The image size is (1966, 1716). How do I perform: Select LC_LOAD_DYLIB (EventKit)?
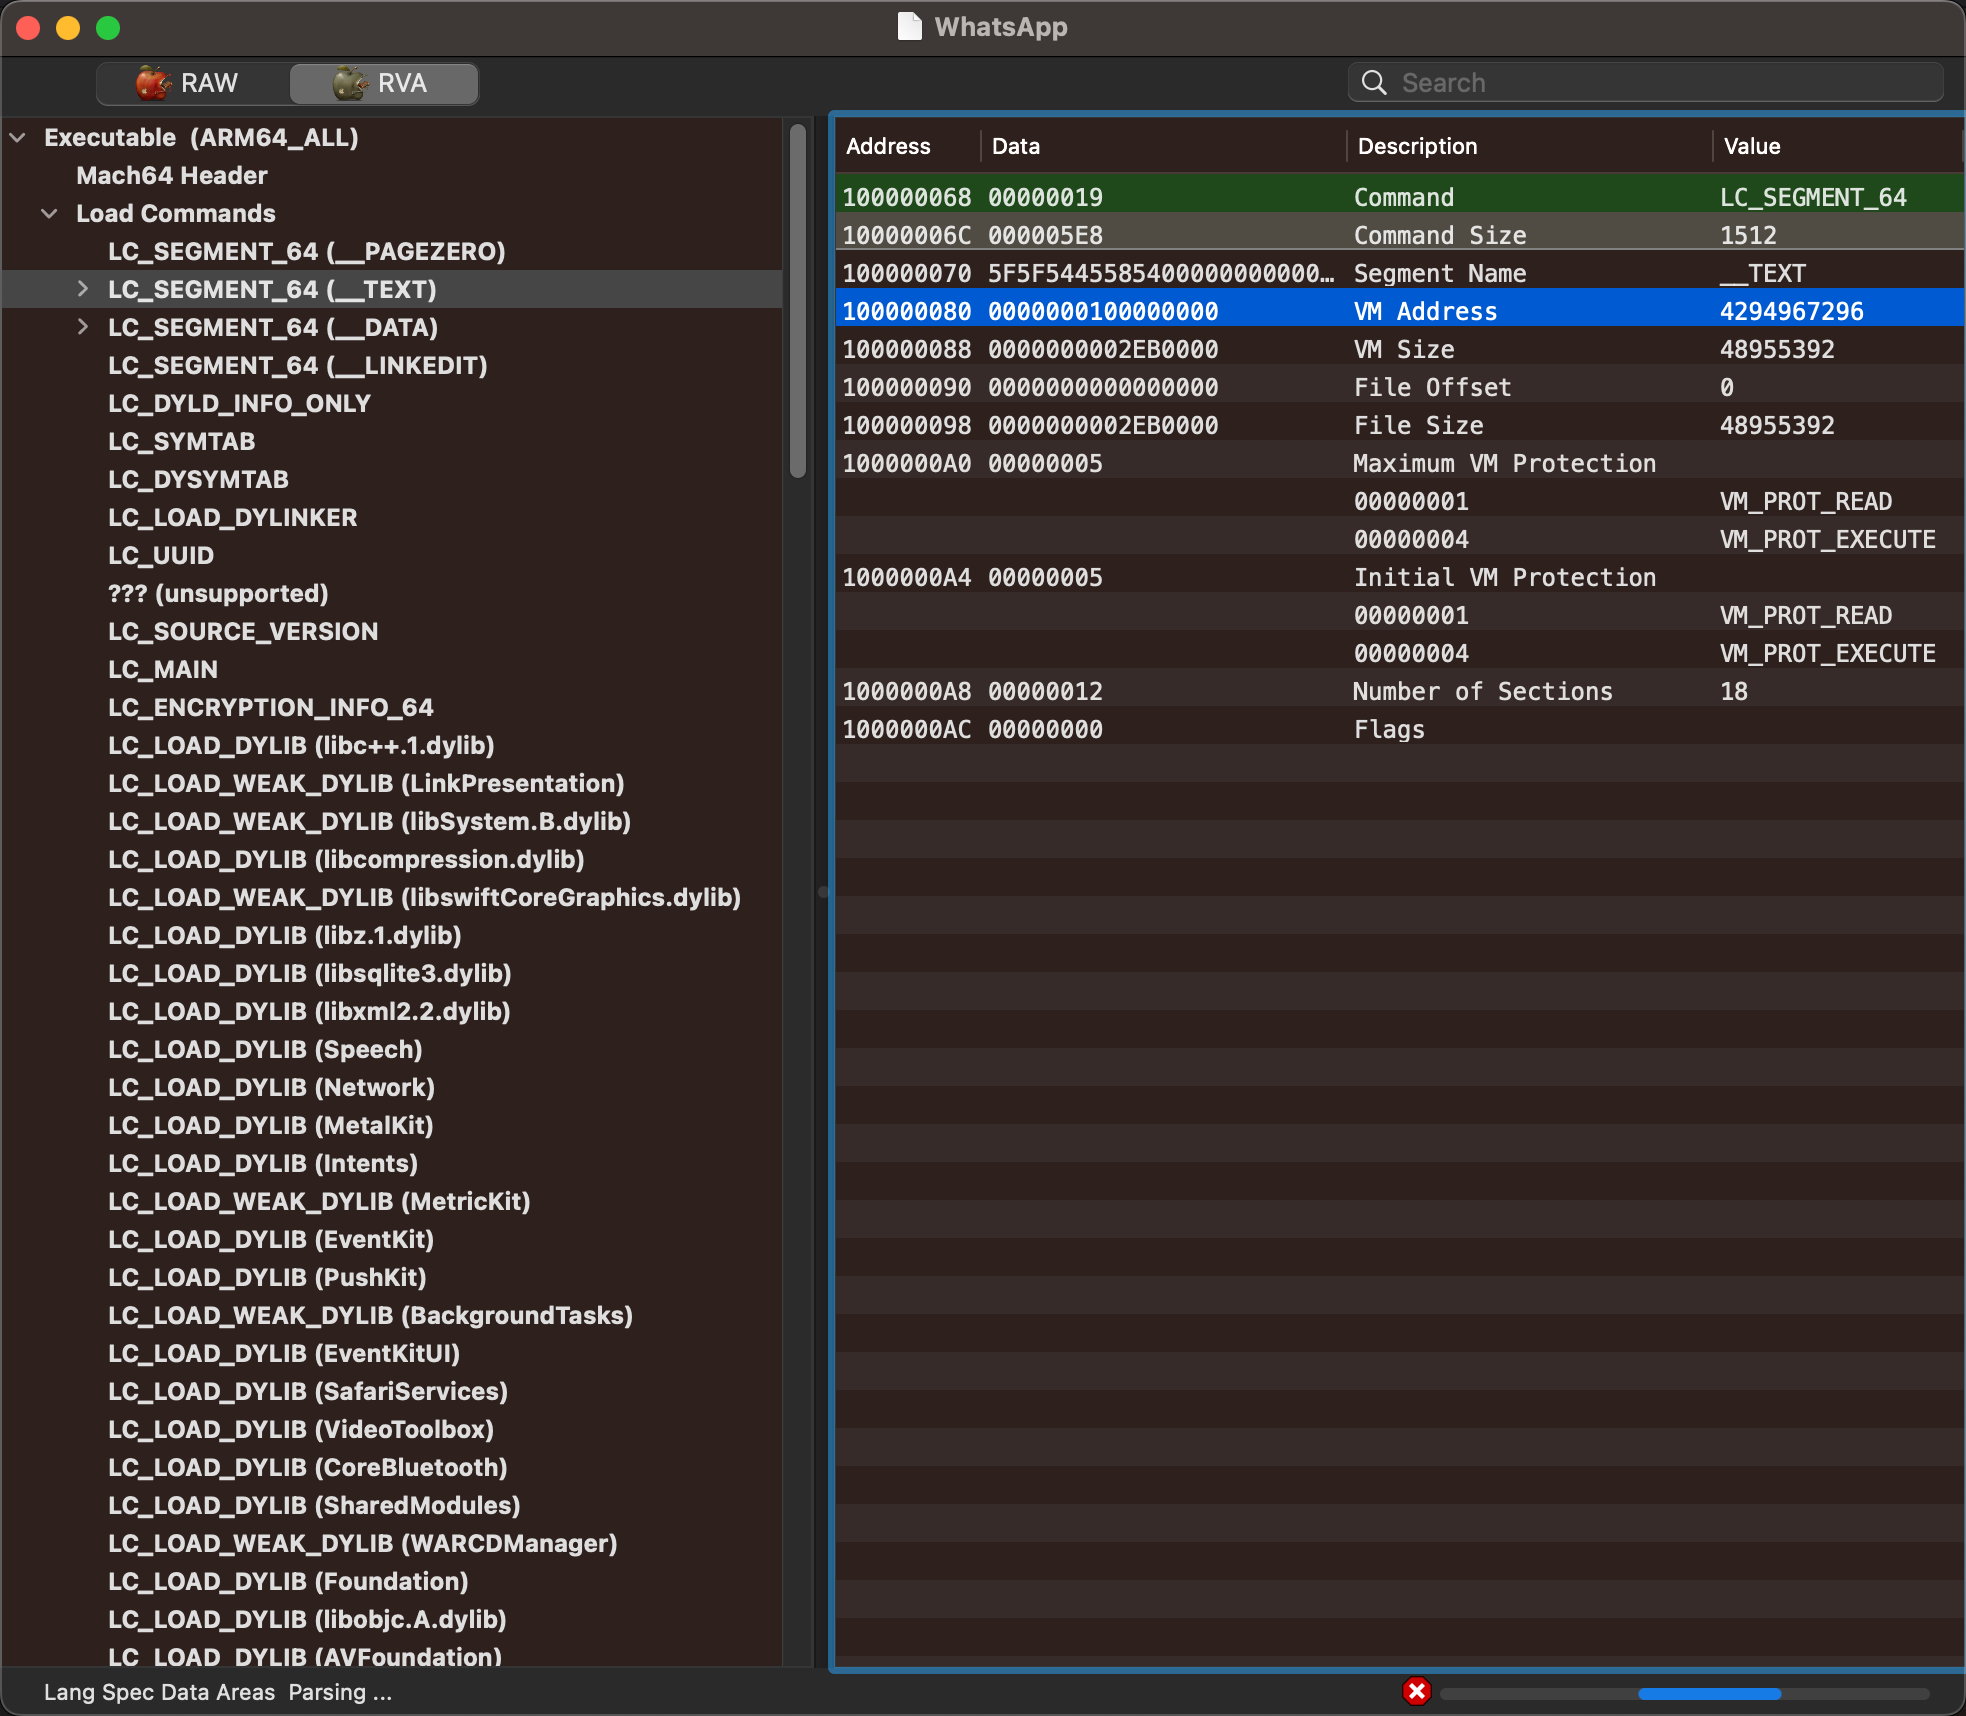tap(271, 1239)
